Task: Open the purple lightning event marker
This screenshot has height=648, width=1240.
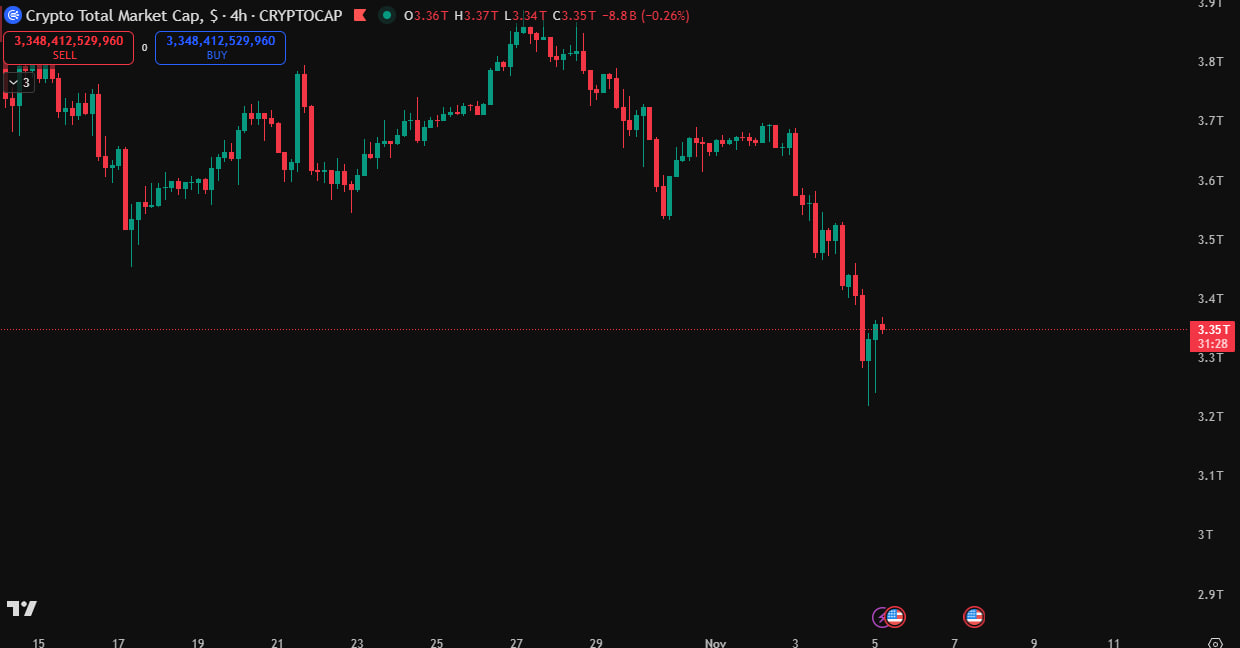Action: (880, 617)
